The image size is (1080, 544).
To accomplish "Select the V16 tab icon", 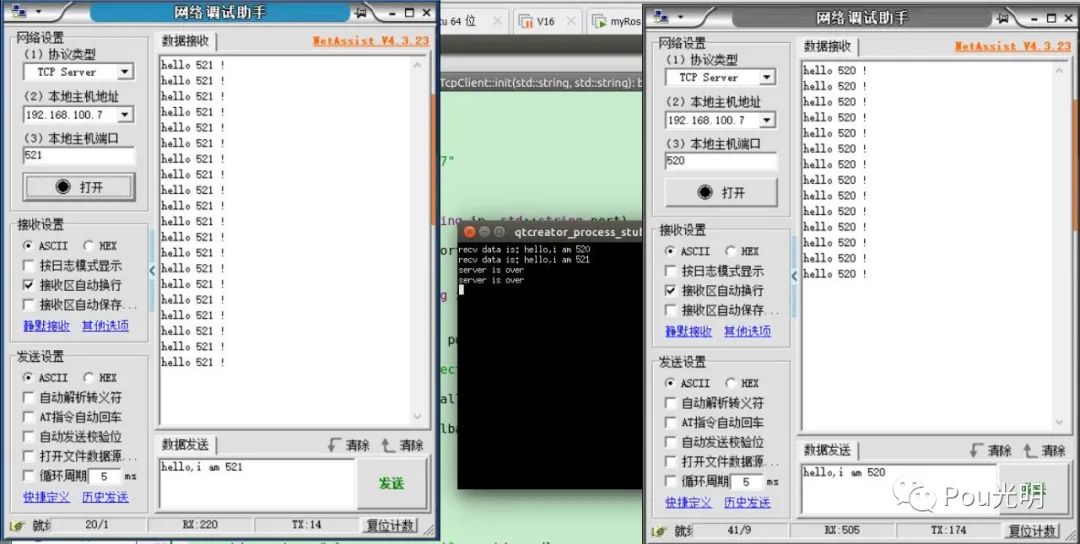I will (526, 21).
